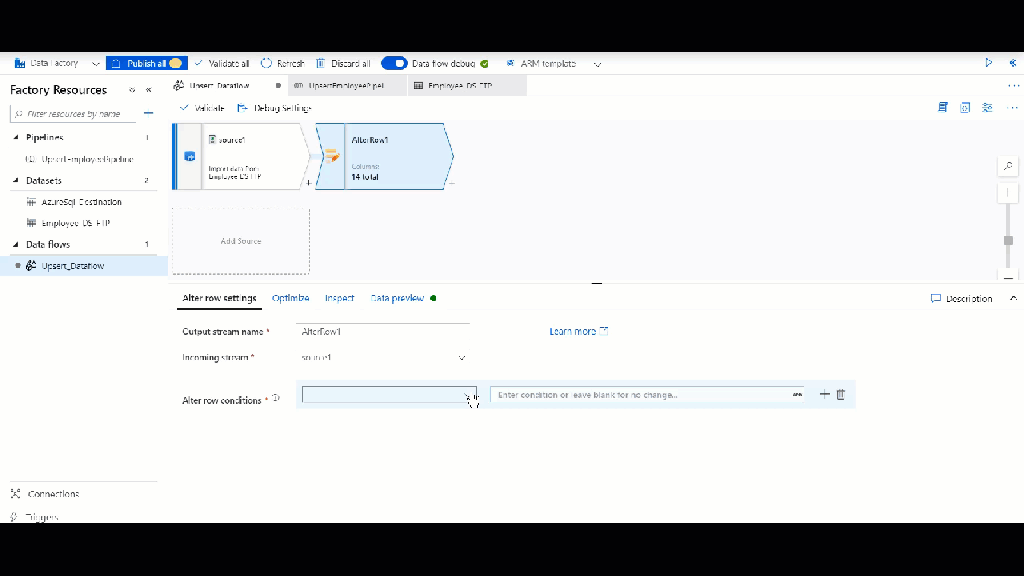
Task: Edit the Output stream name field
Action: click(x=383, y=332)
